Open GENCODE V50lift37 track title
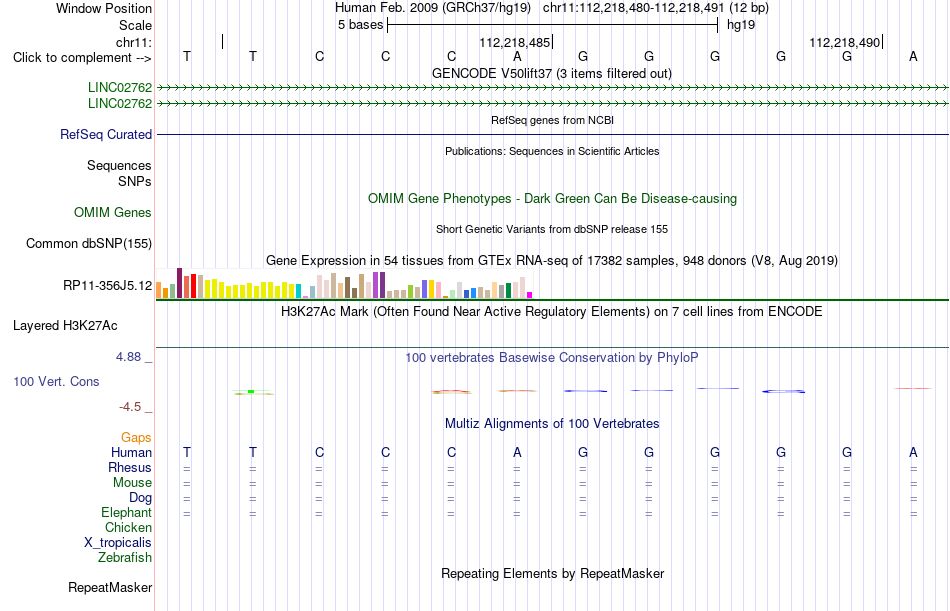 point(552,73)
